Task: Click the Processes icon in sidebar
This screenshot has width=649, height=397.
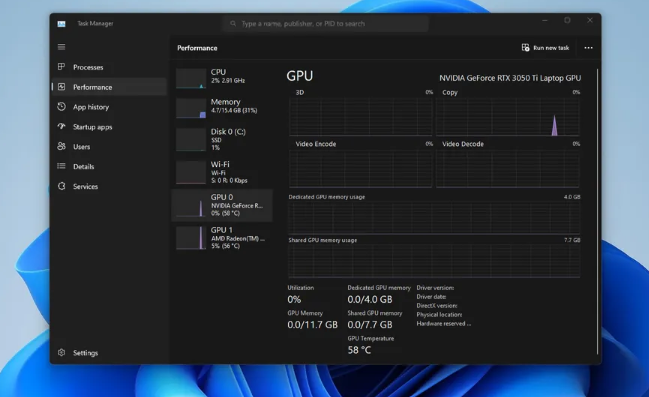Action: coord(61,67)
